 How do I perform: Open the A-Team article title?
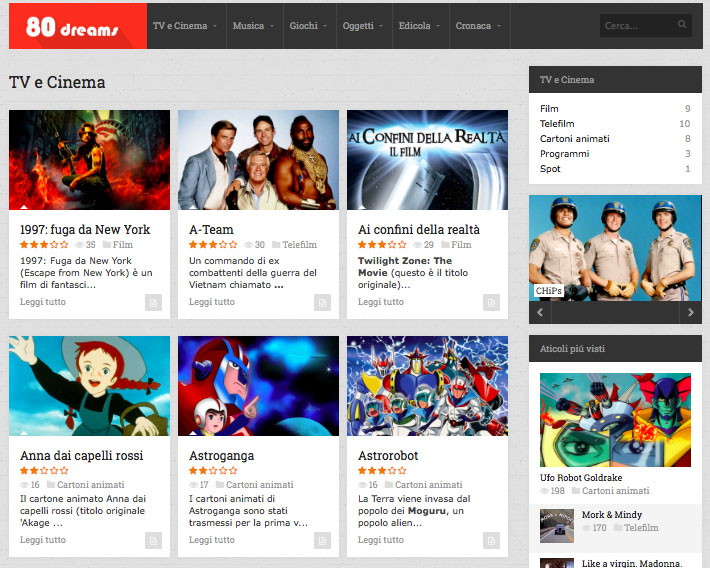211,230
